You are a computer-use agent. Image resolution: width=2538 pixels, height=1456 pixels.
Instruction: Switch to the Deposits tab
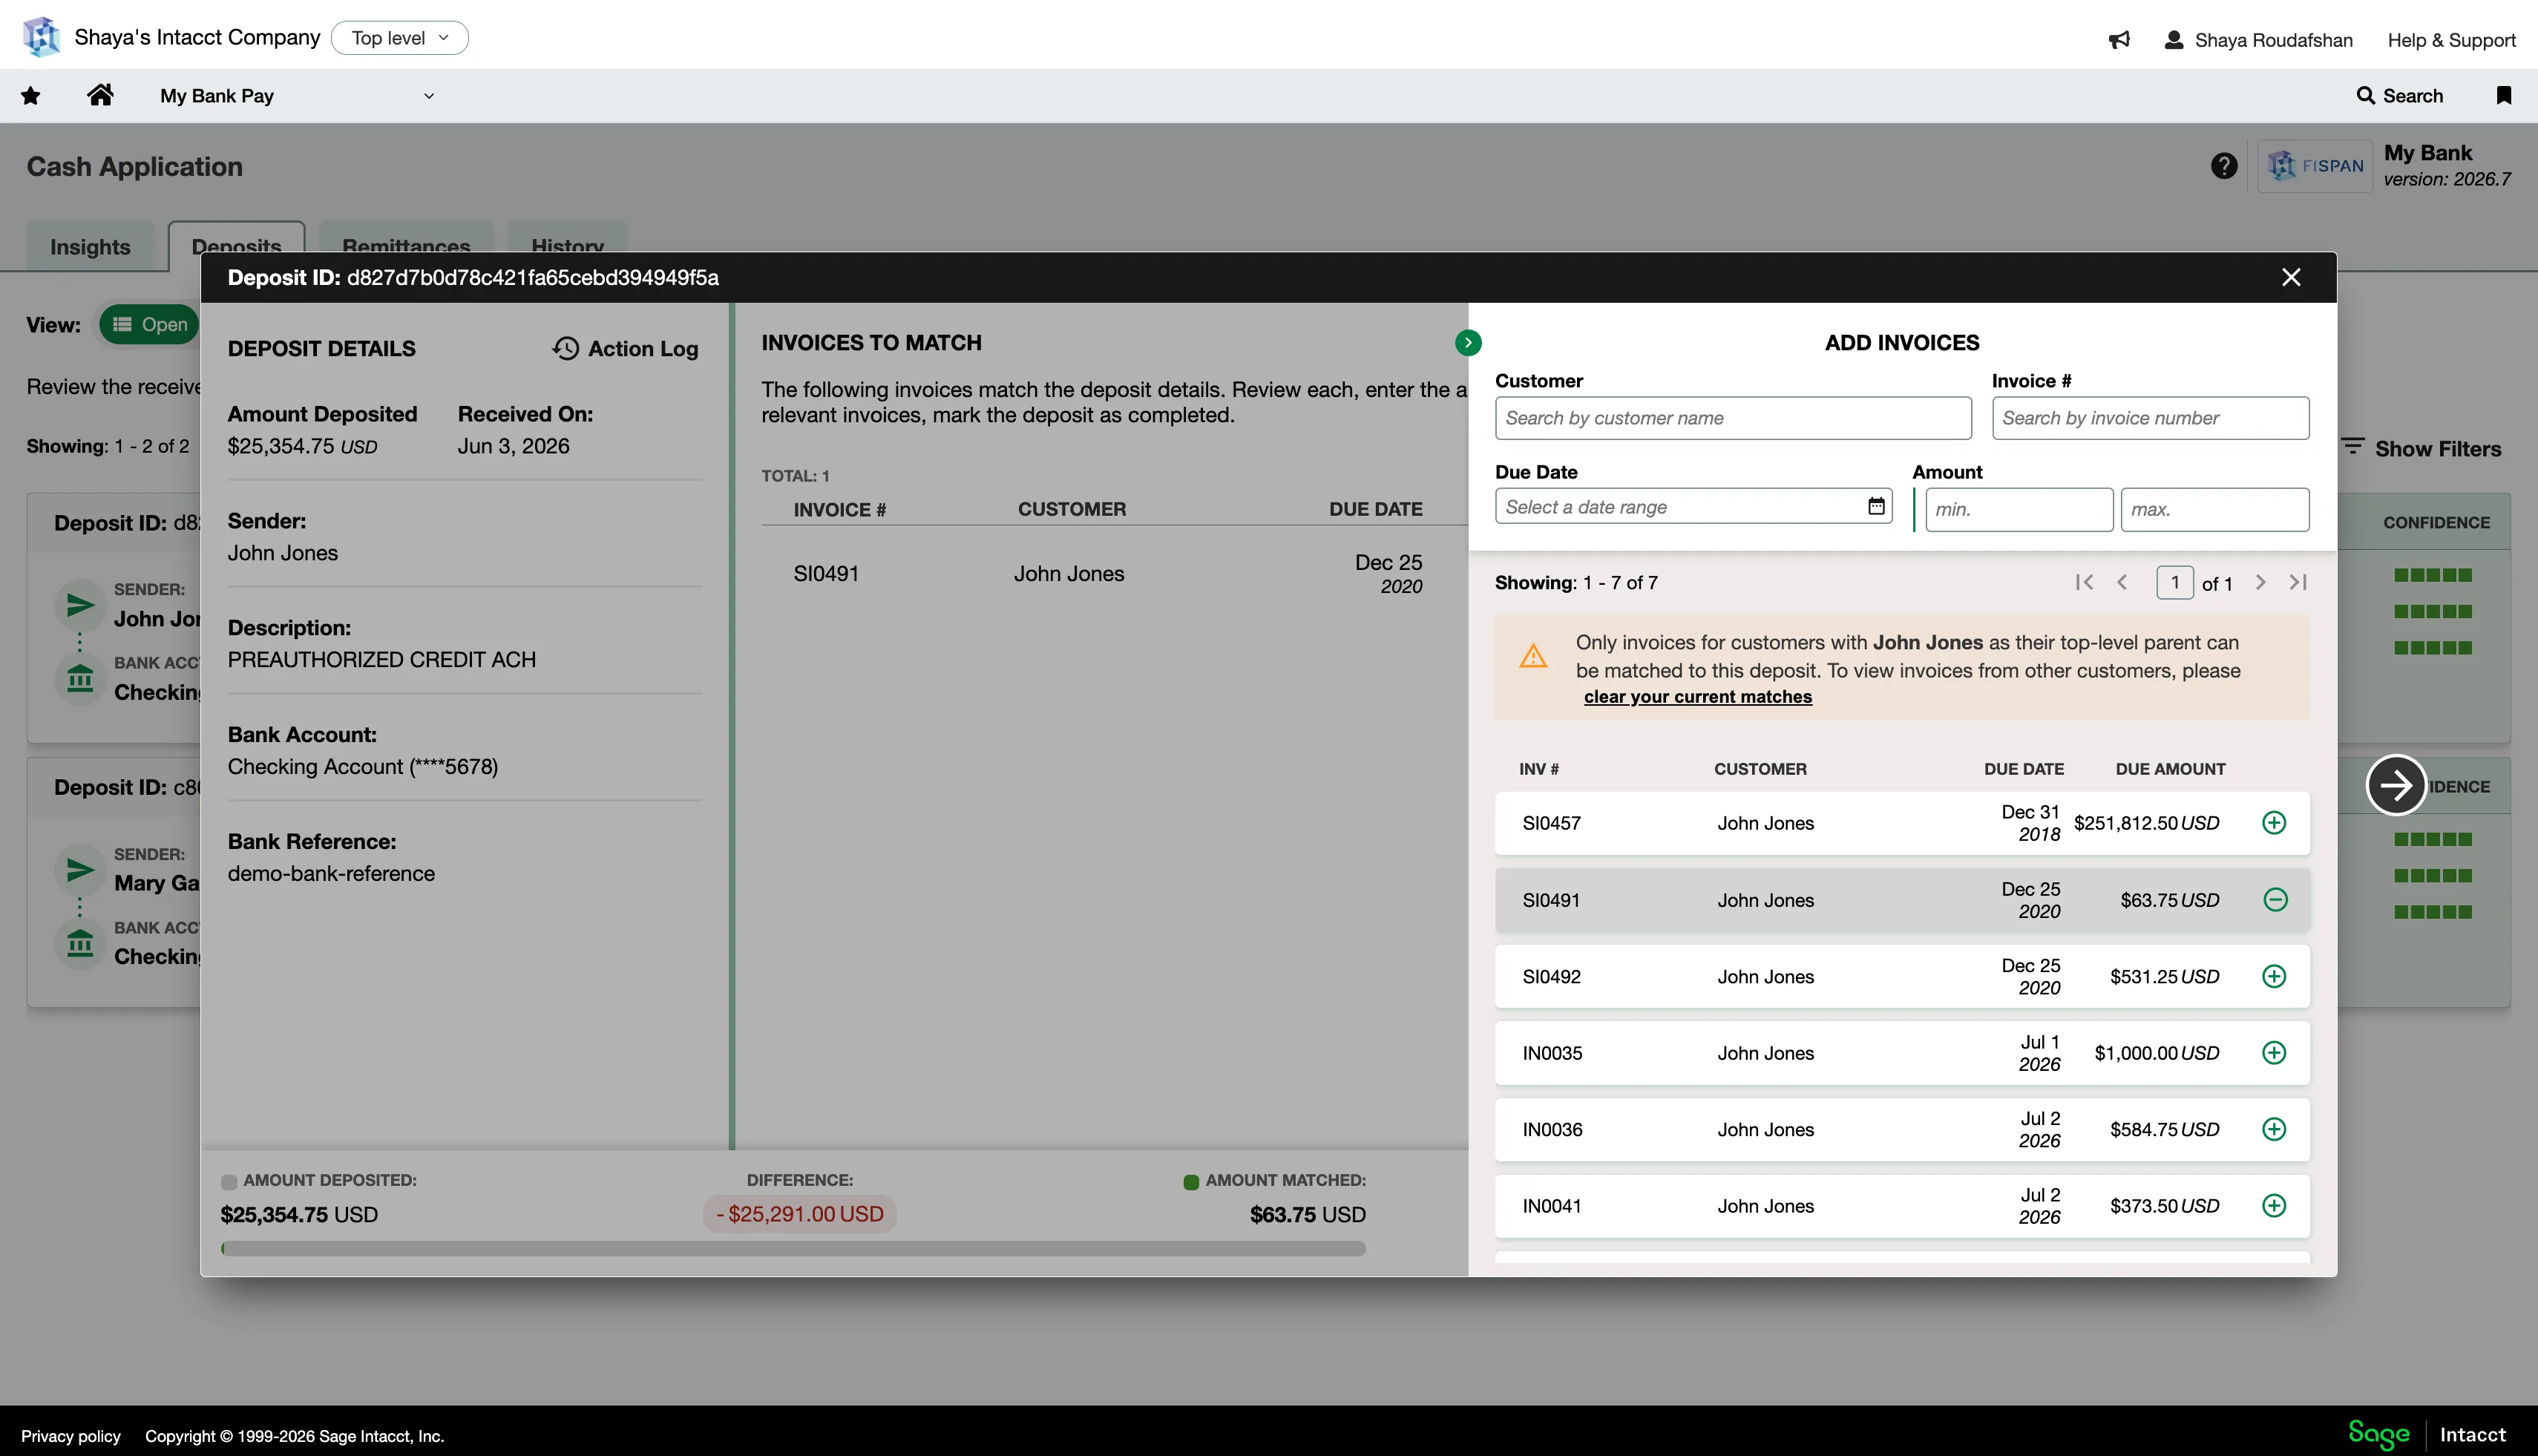(x=236, y=246)
